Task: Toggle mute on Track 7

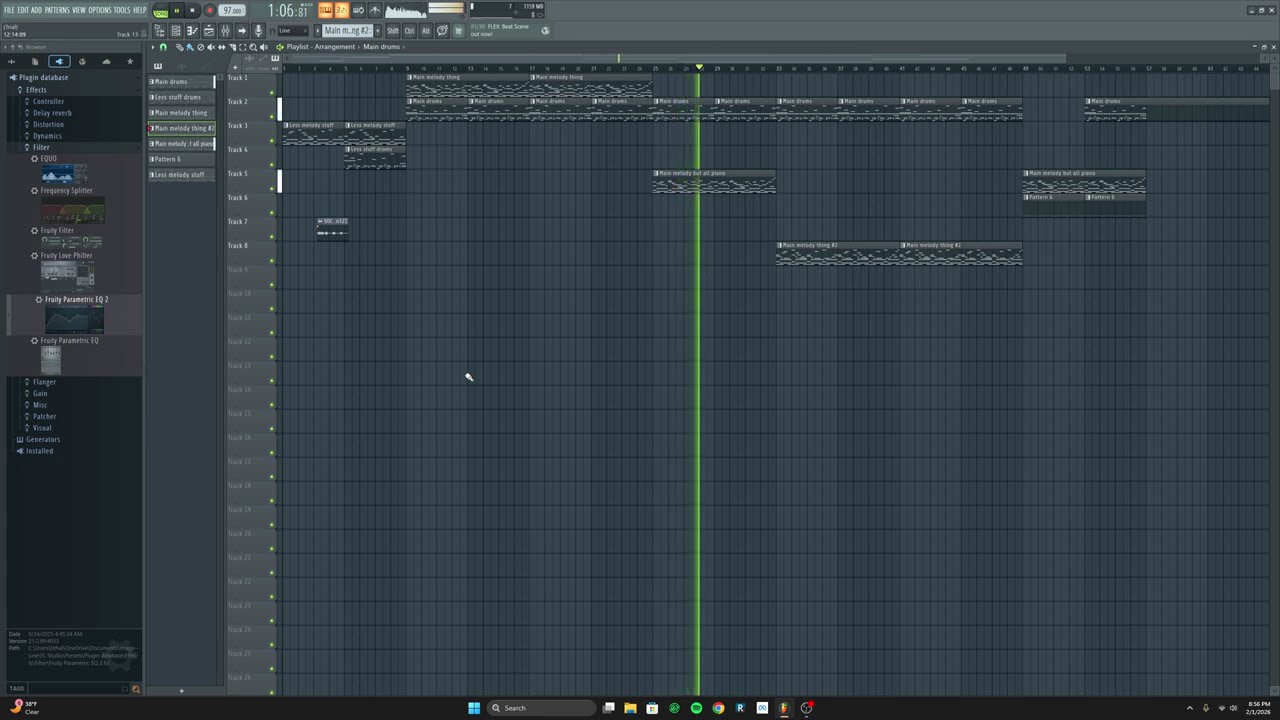Action: (x=272, y=237)
